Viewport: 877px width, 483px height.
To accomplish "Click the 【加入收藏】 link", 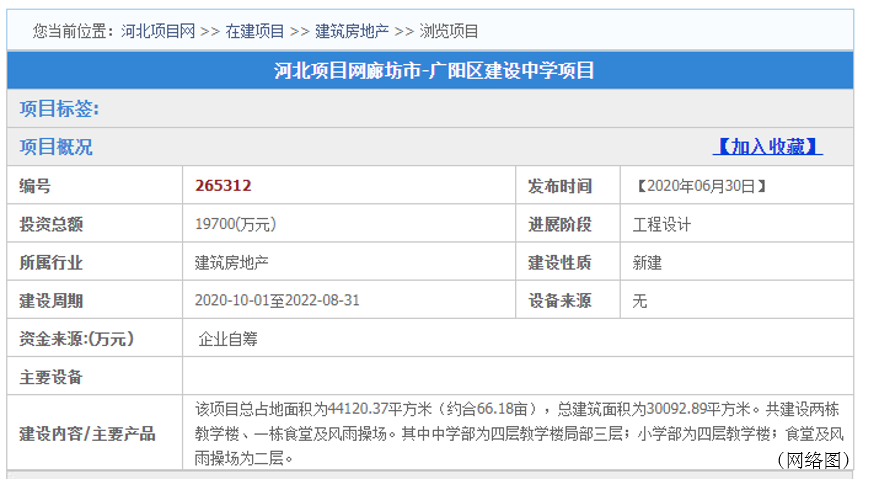I will pos(768,147).
